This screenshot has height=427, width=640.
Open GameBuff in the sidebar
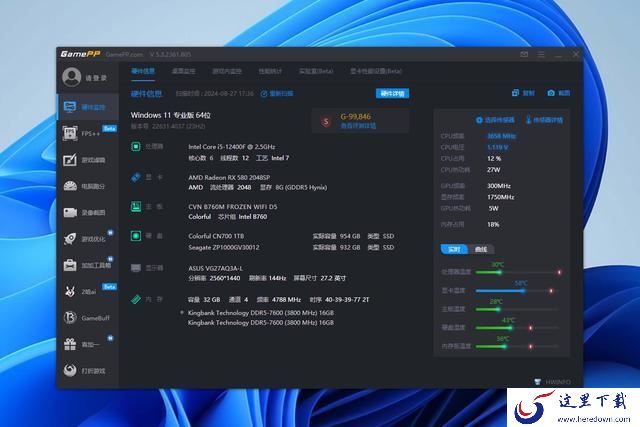pos(87,318)
